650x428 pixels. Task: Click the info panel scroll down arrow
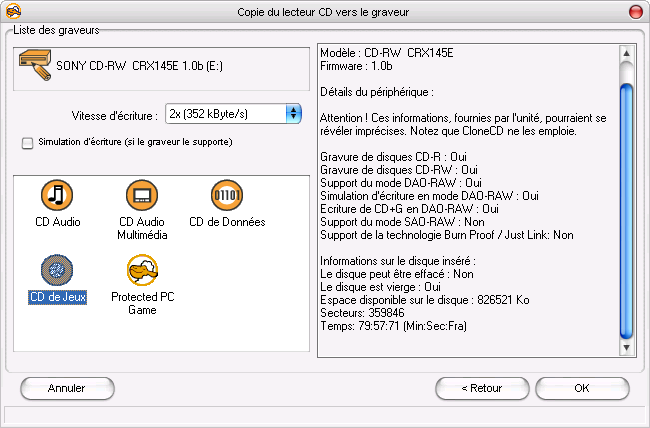coord(626,348)
